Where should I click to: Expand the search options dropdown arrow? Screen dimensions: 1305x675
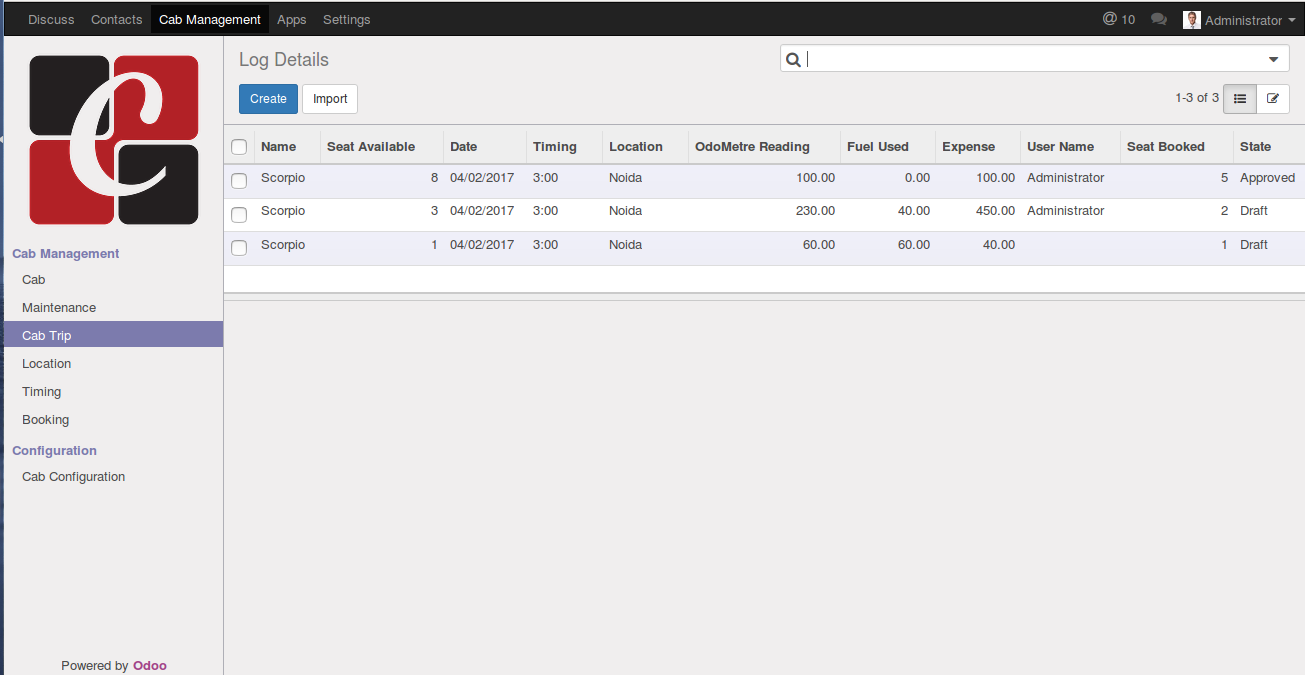pos(1273,60)
